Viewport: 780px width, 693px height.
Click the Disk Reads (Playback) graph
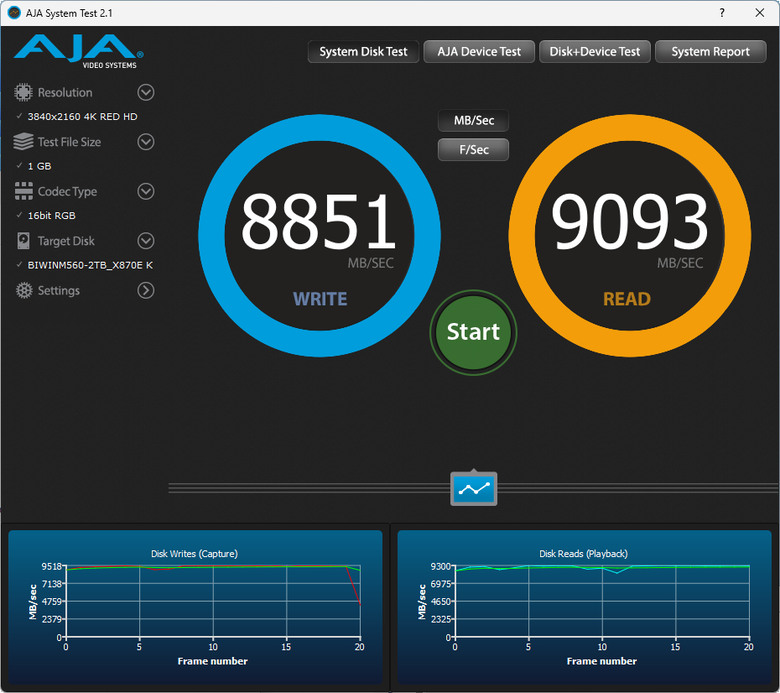(x=585, y=606)
